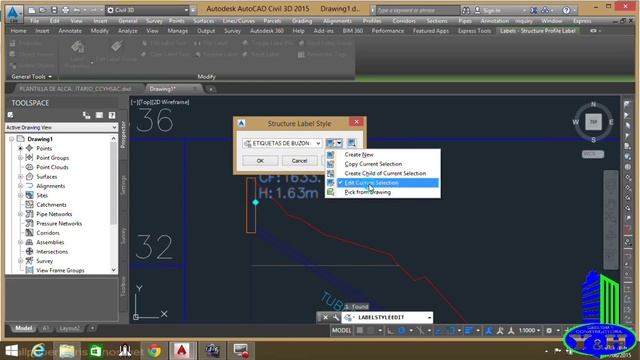640x360 pixels.
Task: Click the search keyword input field
Action: pos(418,10)
